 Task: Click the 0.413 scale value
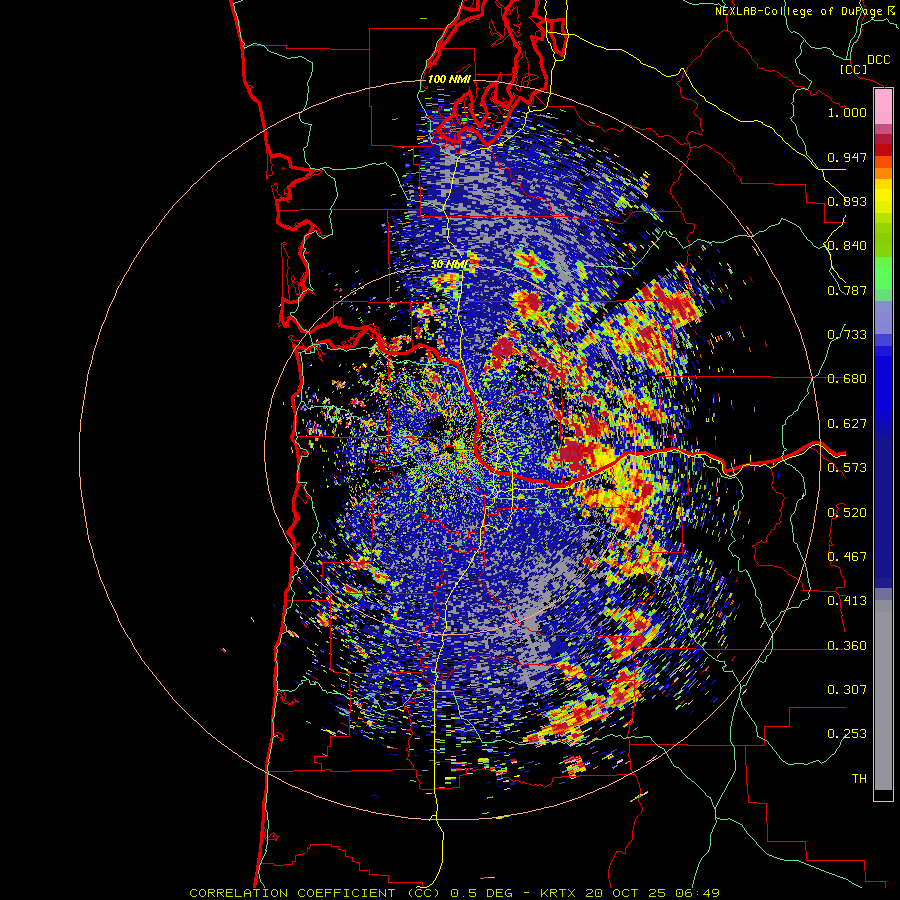[847, 601]
